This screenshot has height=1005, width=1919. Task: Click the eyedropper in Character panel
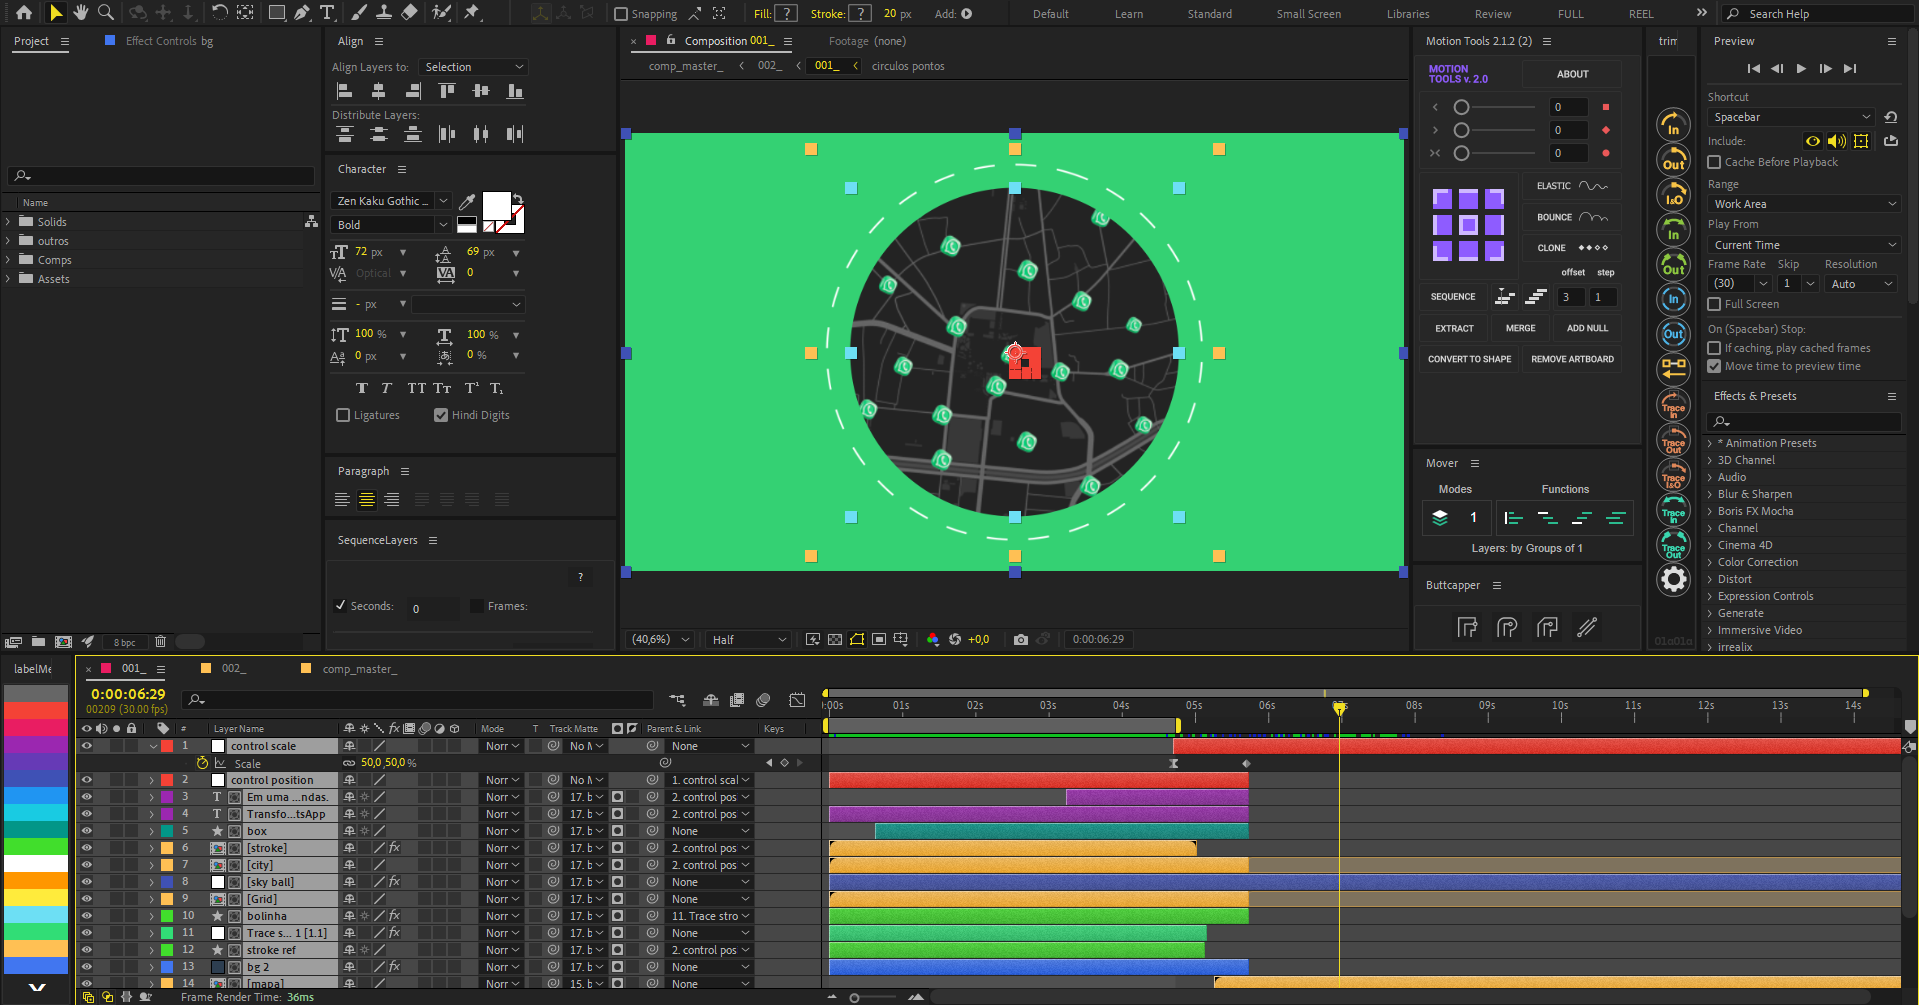[466, 201]
